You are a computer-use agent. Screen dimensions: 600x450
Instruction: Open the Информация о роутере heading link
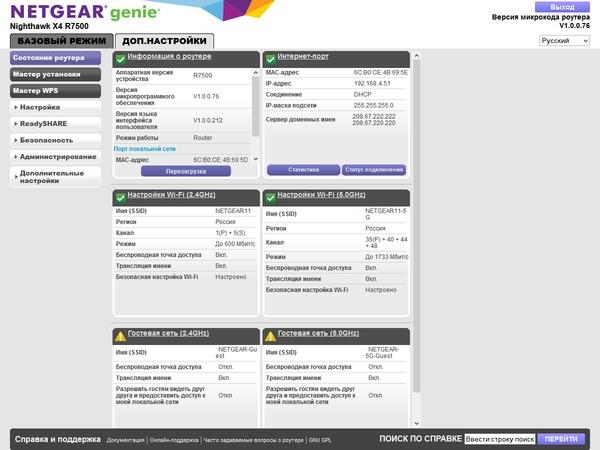coord(169,56)
